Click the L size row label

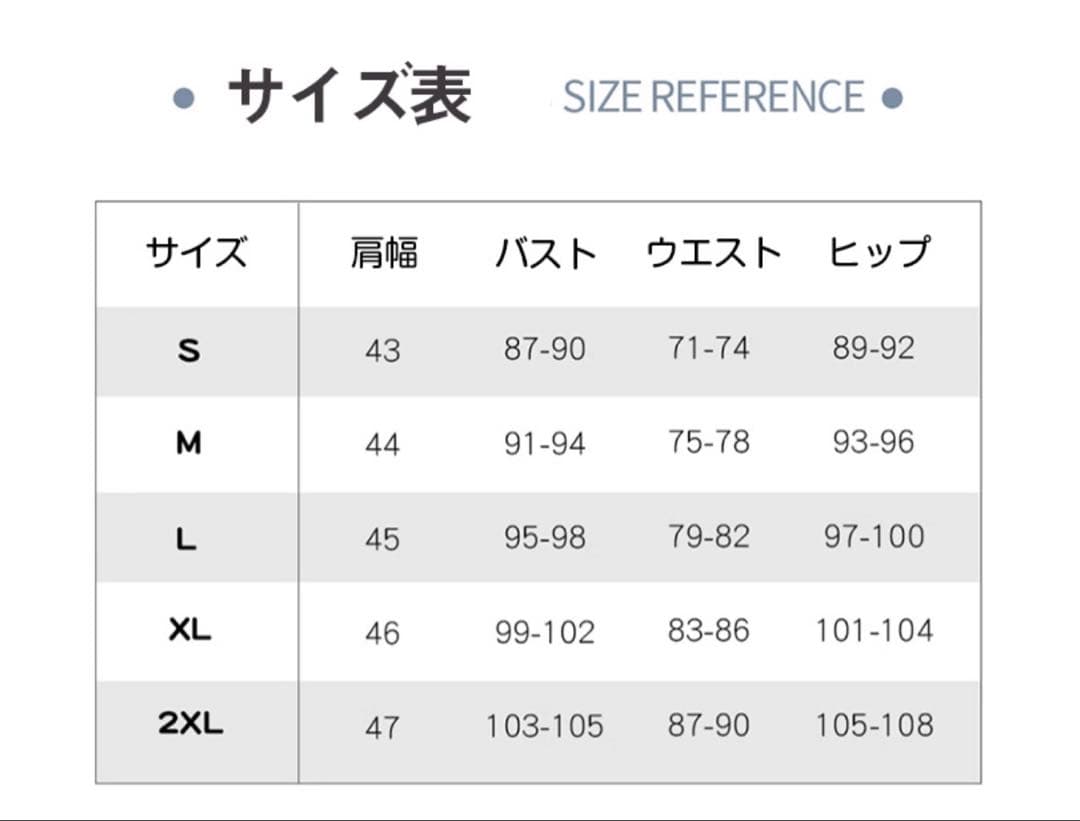186,540
